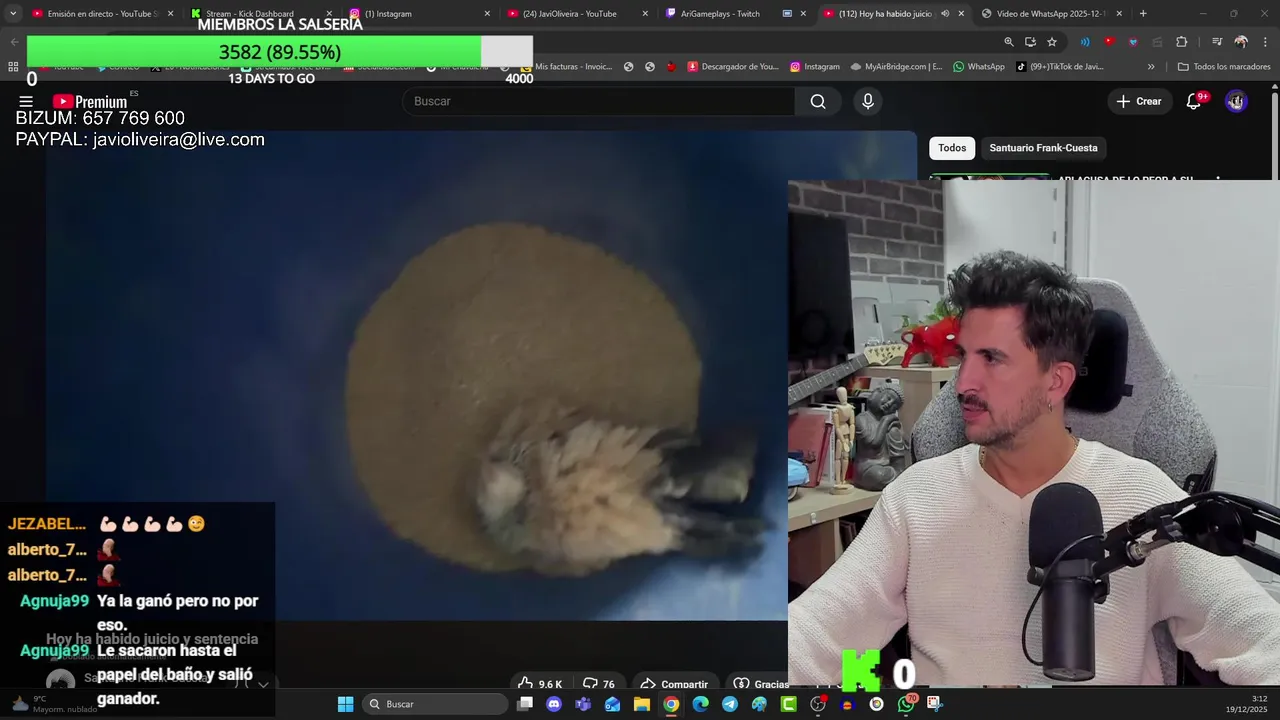Open the Instagram bookmark
This screenshot has width=1280, height=720.
click(x=815, y=67)
